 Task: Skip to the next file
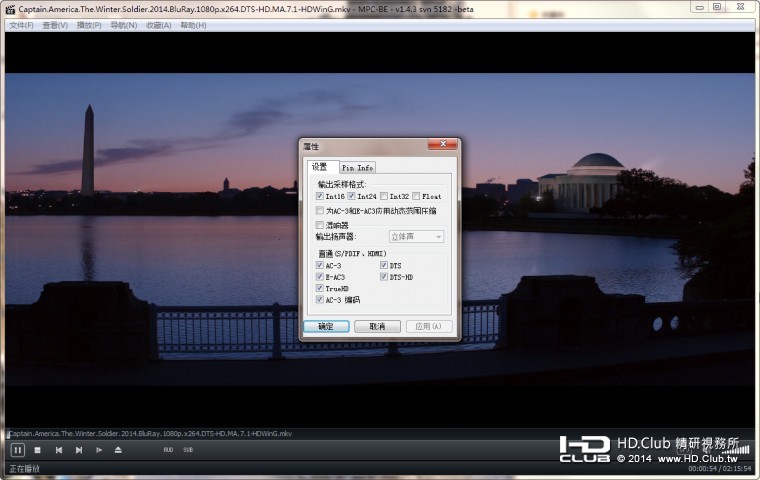point(78,450)
